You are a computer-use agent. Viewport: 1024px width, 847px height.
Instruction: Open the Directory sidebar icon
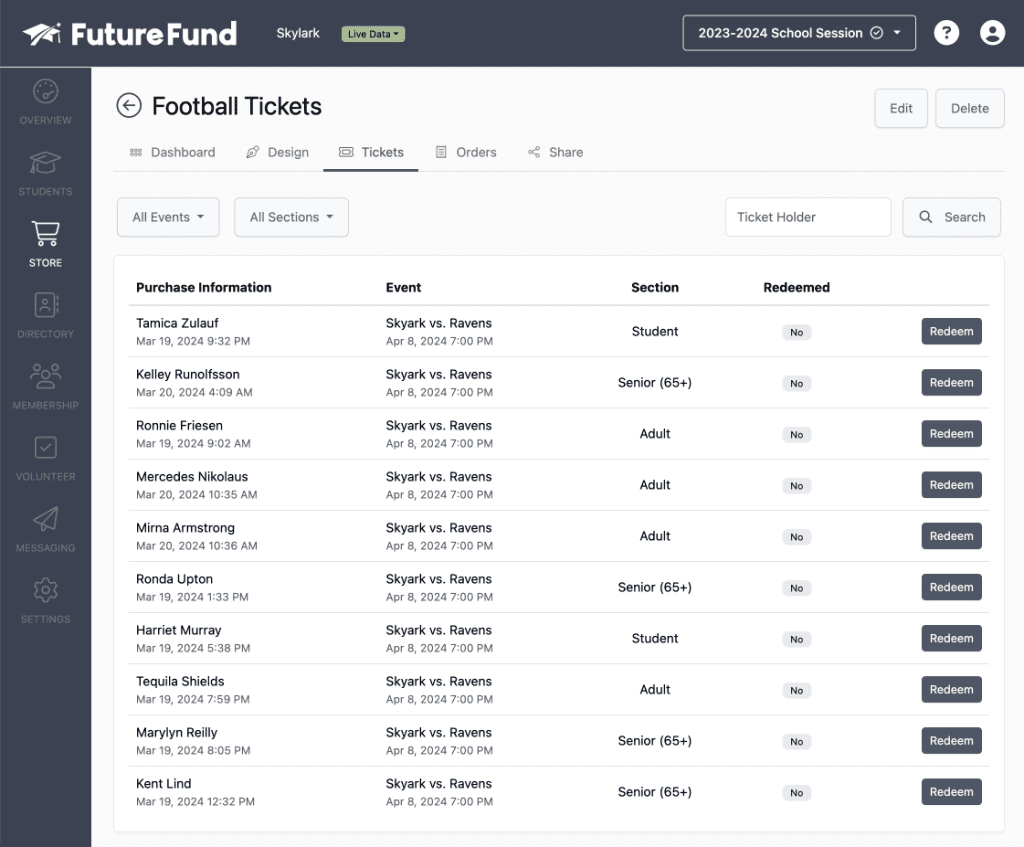tap(45, 305)
